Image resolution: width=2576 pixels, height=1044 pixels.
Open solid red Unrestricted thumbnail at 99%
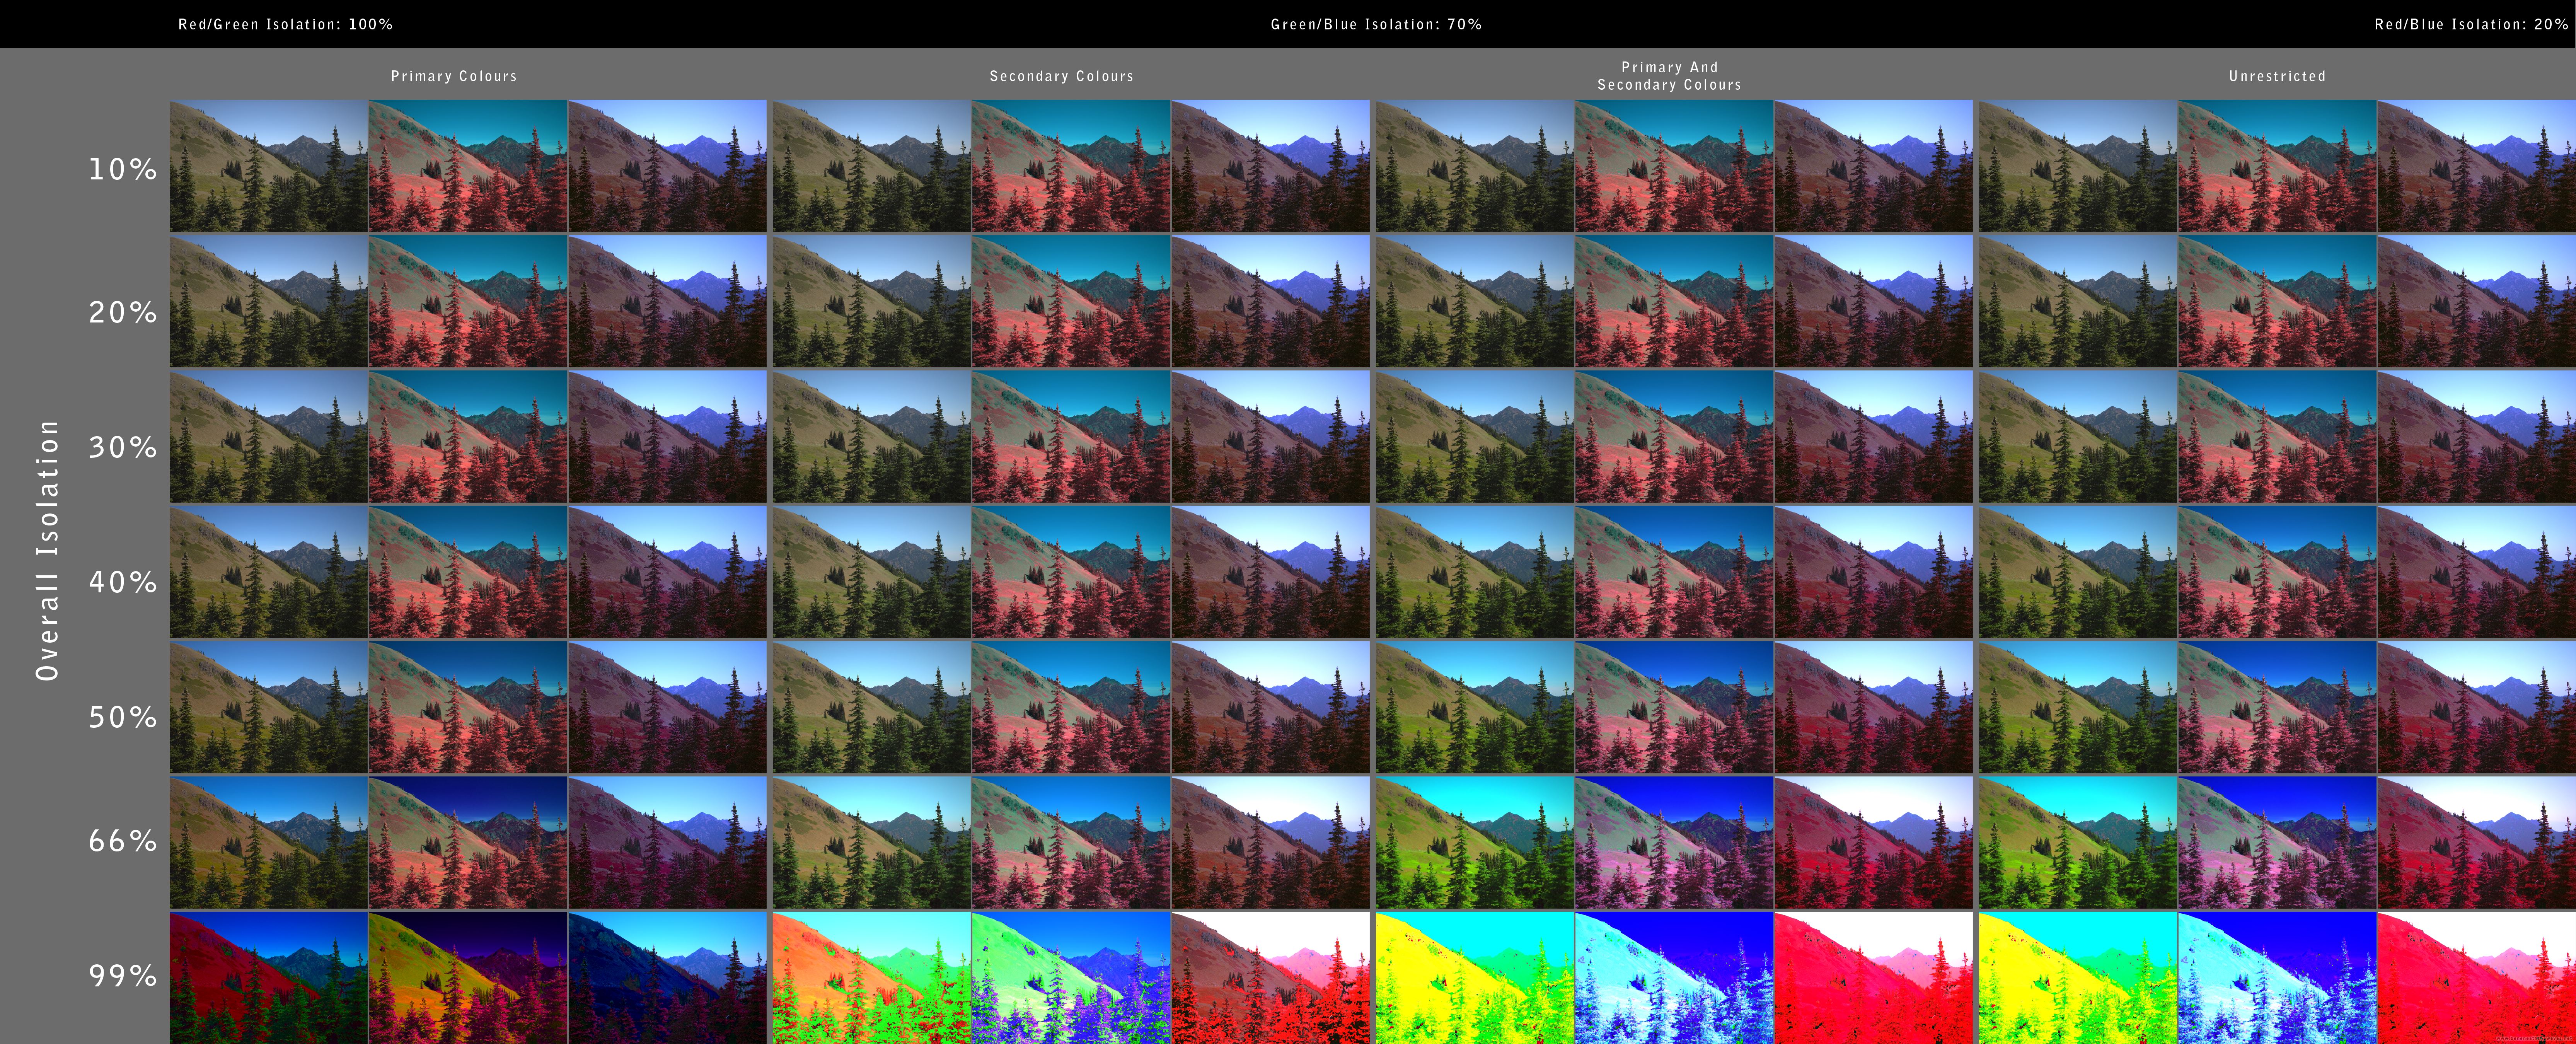(2477, 977)
